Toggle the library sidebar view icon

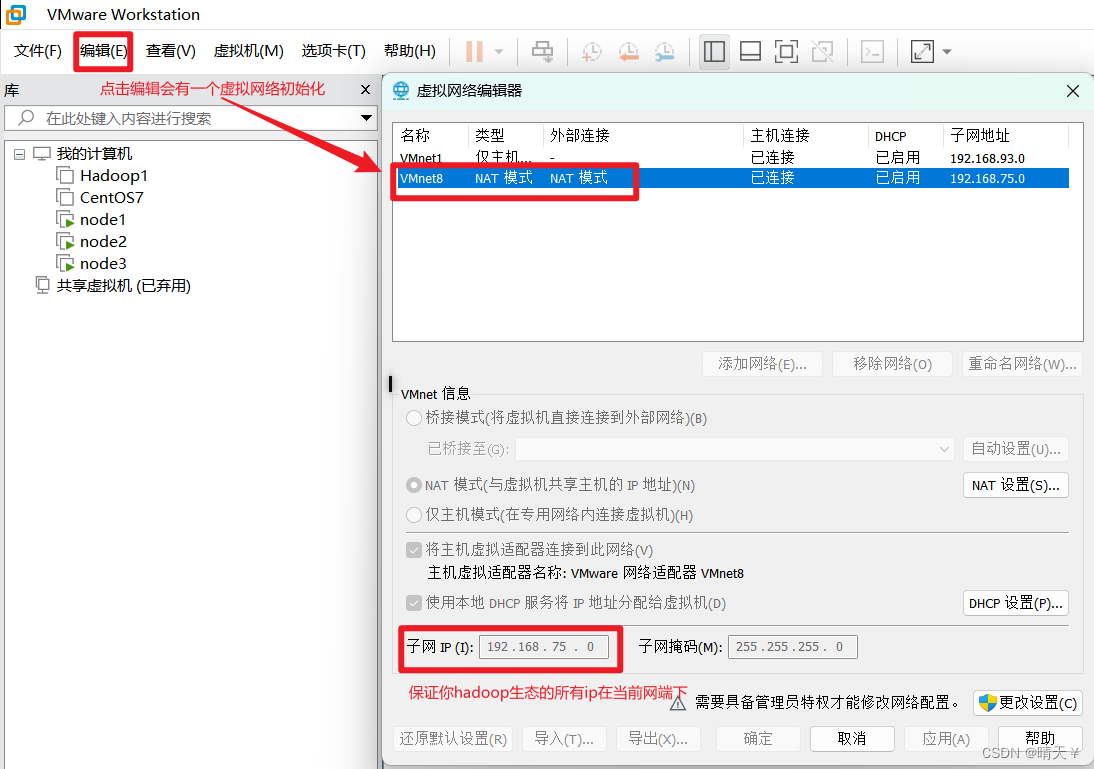[x=714, y=51]
